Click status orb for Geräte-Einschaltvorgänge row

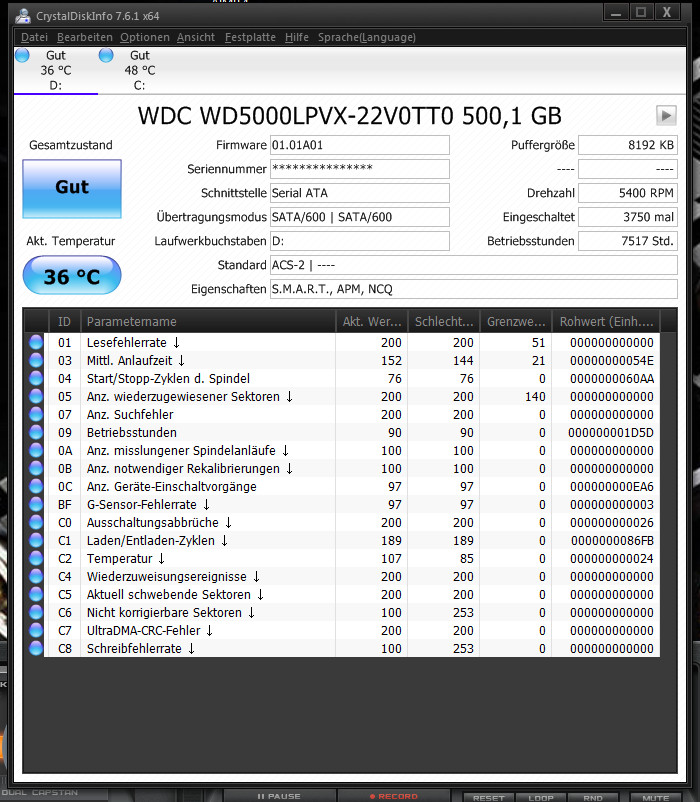coord(36,486)
